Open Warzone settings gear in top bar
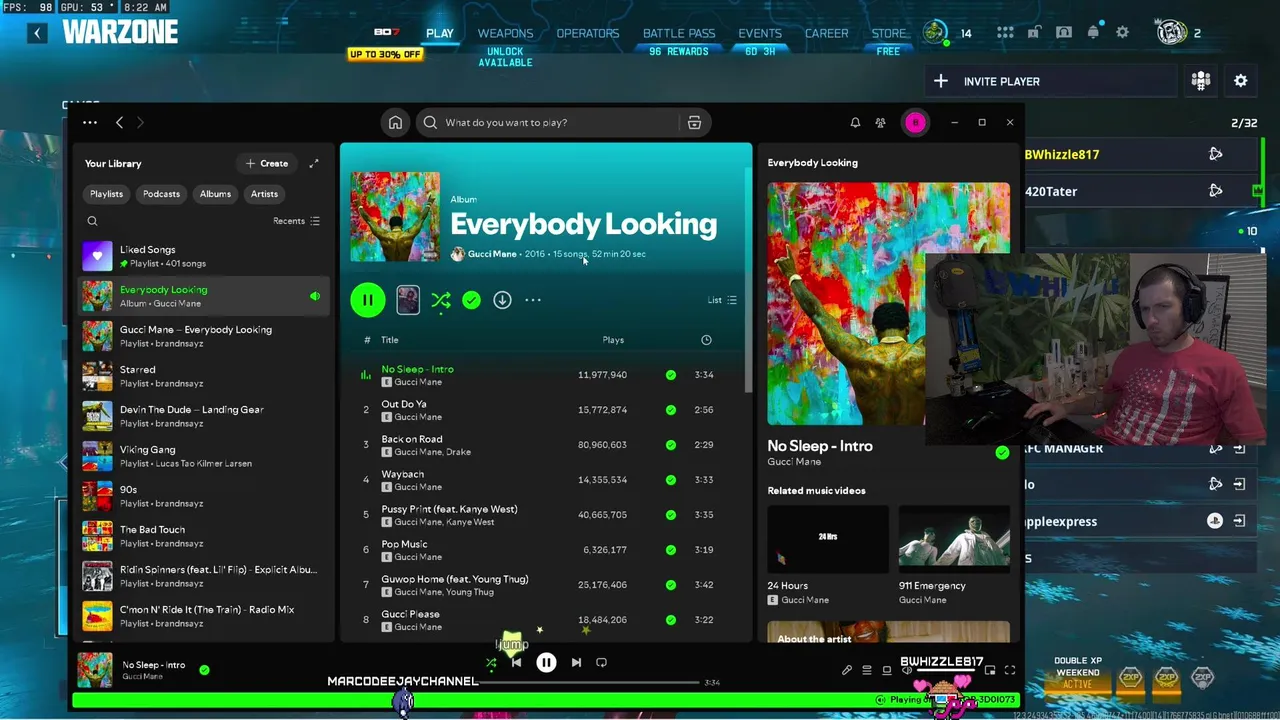 tap(1123, 33)
